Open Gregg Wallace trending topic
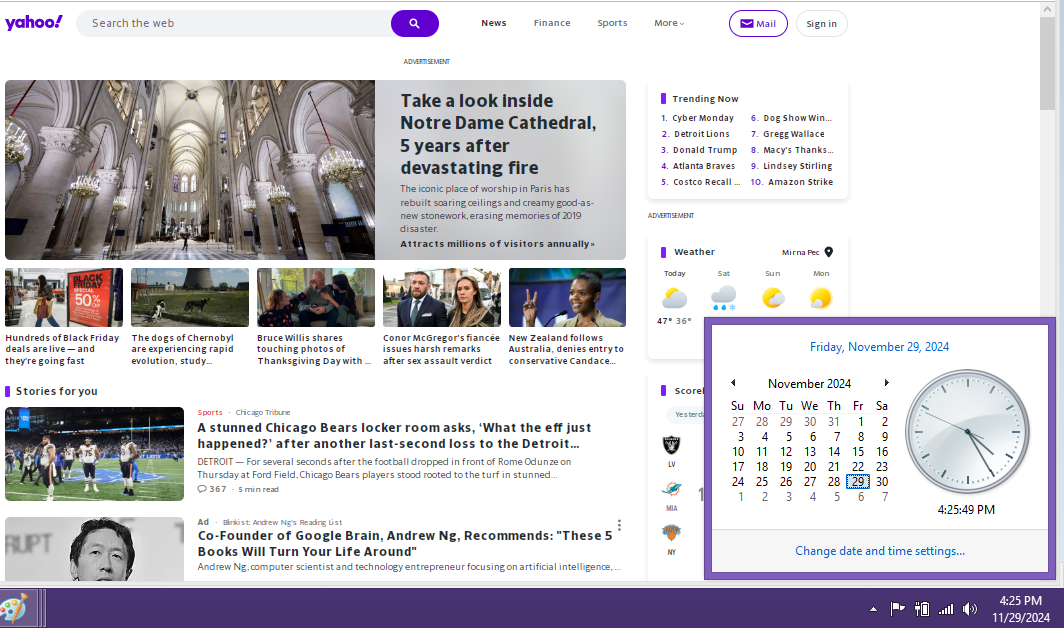The height and width of the screenshot is (628, 1064). [794, 134]
